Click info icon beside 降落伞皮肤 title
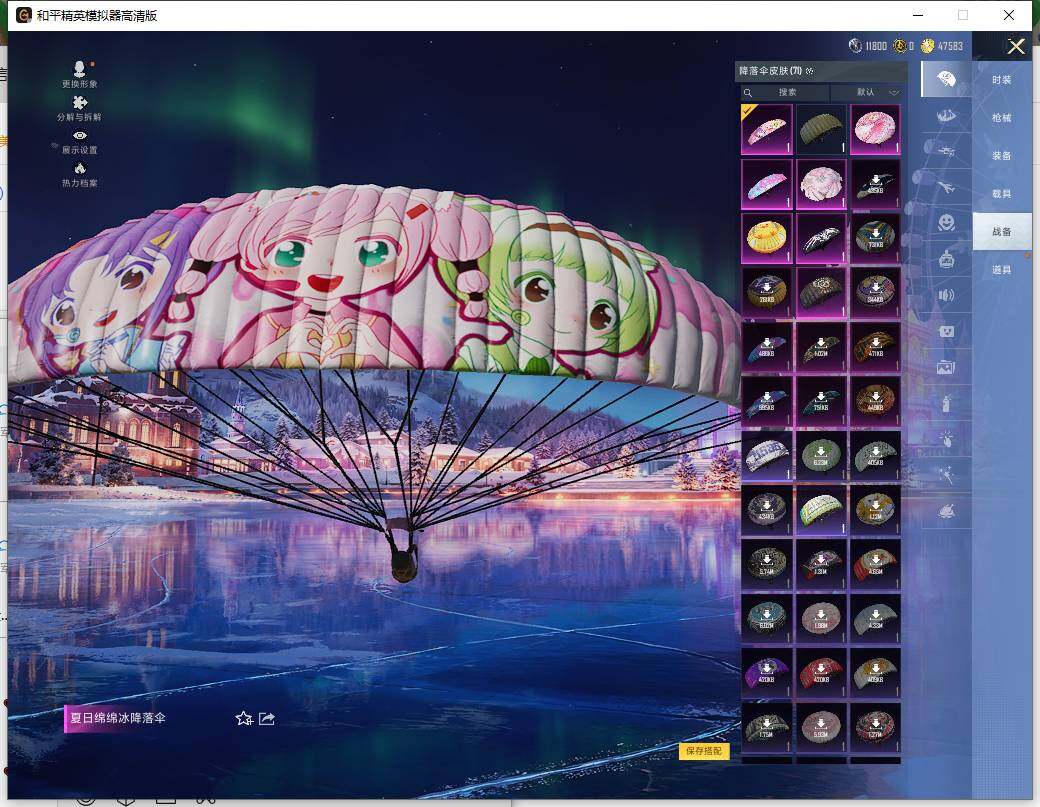The height and width of the screenshot is (807, 1040). [x=810, y=71]
